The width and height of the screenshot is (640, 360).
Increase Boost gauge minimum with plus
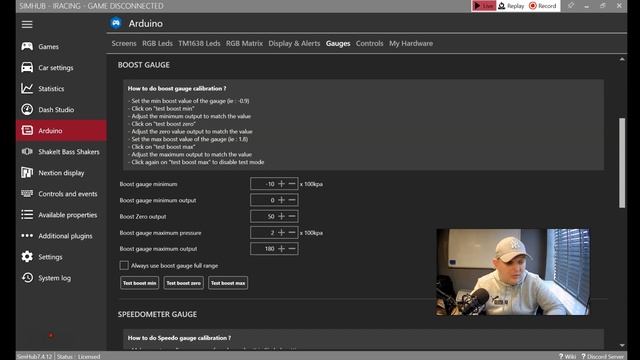coord(281,184)
